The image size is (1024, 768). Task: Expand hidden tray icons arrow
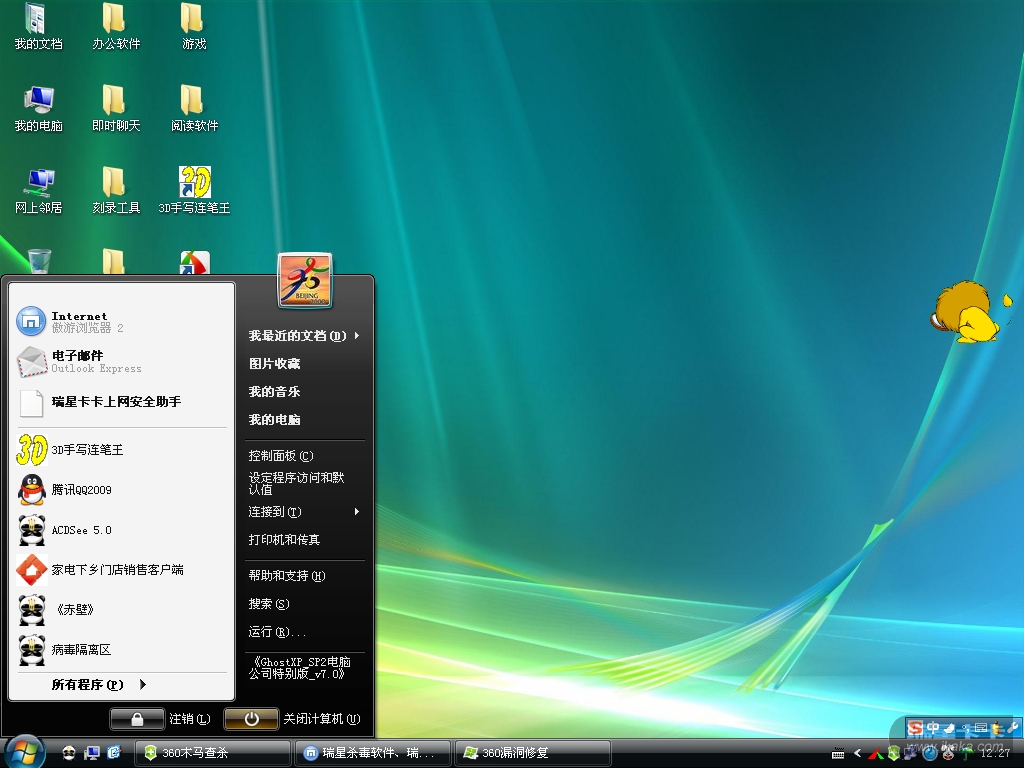point(857,754)
